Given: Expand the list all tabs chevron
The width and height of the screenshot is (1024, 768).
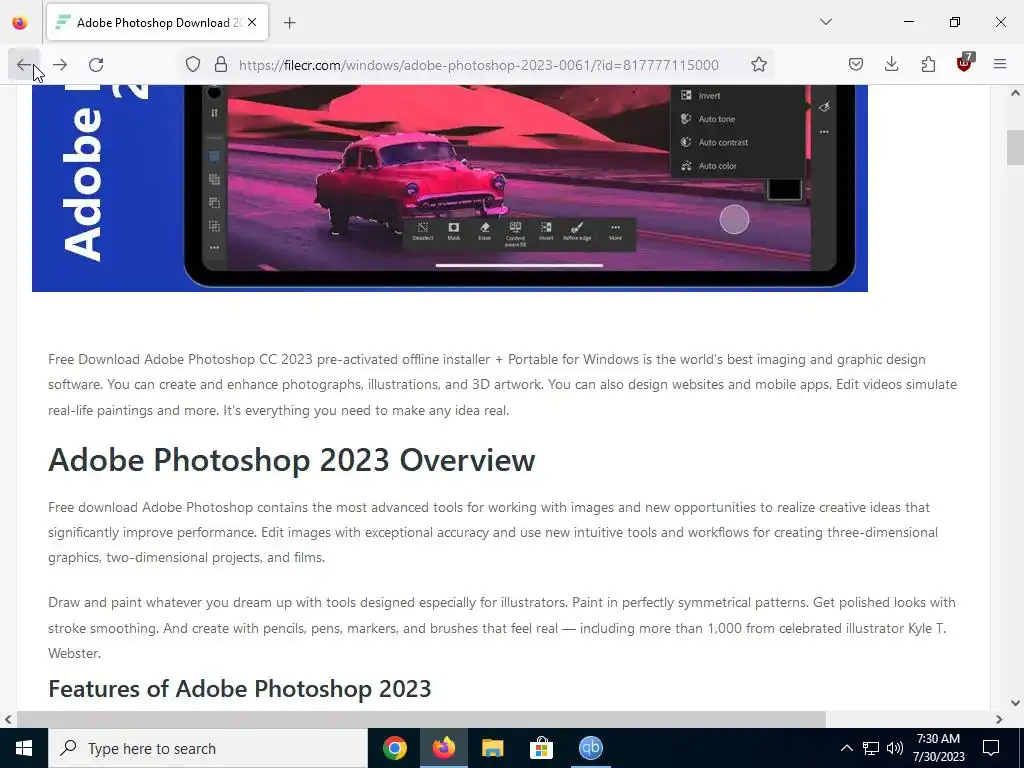Looking at the screenshot, I should tap(826, 22).
